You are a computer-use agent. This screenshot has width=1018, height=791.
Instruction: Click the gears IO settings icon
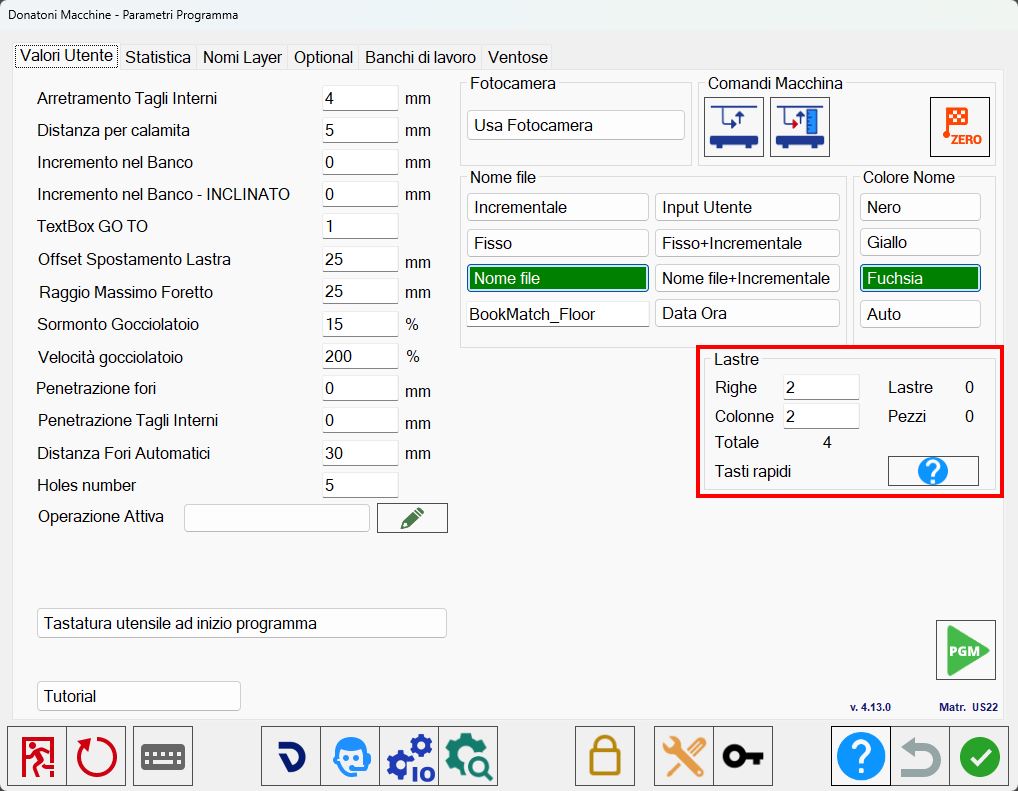pos(409,756)
